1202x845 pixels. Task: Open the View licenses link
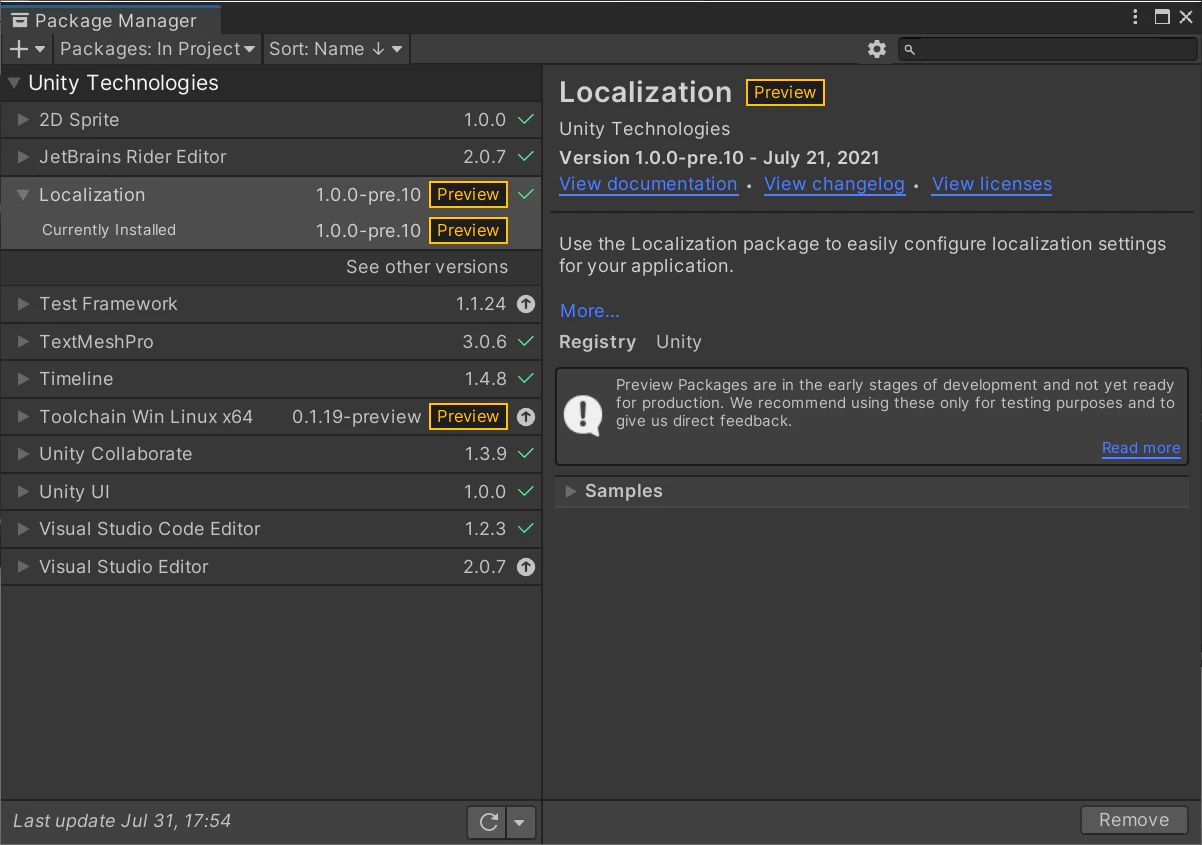992,184
